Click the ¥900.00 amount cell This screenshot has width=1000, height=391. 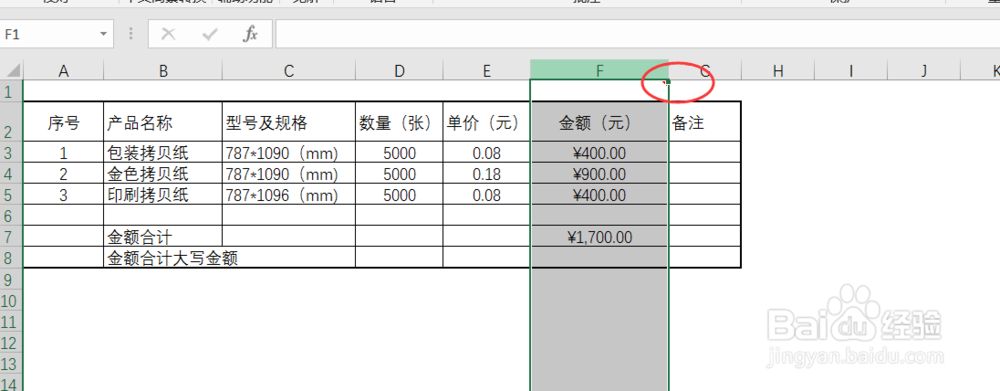point(599,173)
